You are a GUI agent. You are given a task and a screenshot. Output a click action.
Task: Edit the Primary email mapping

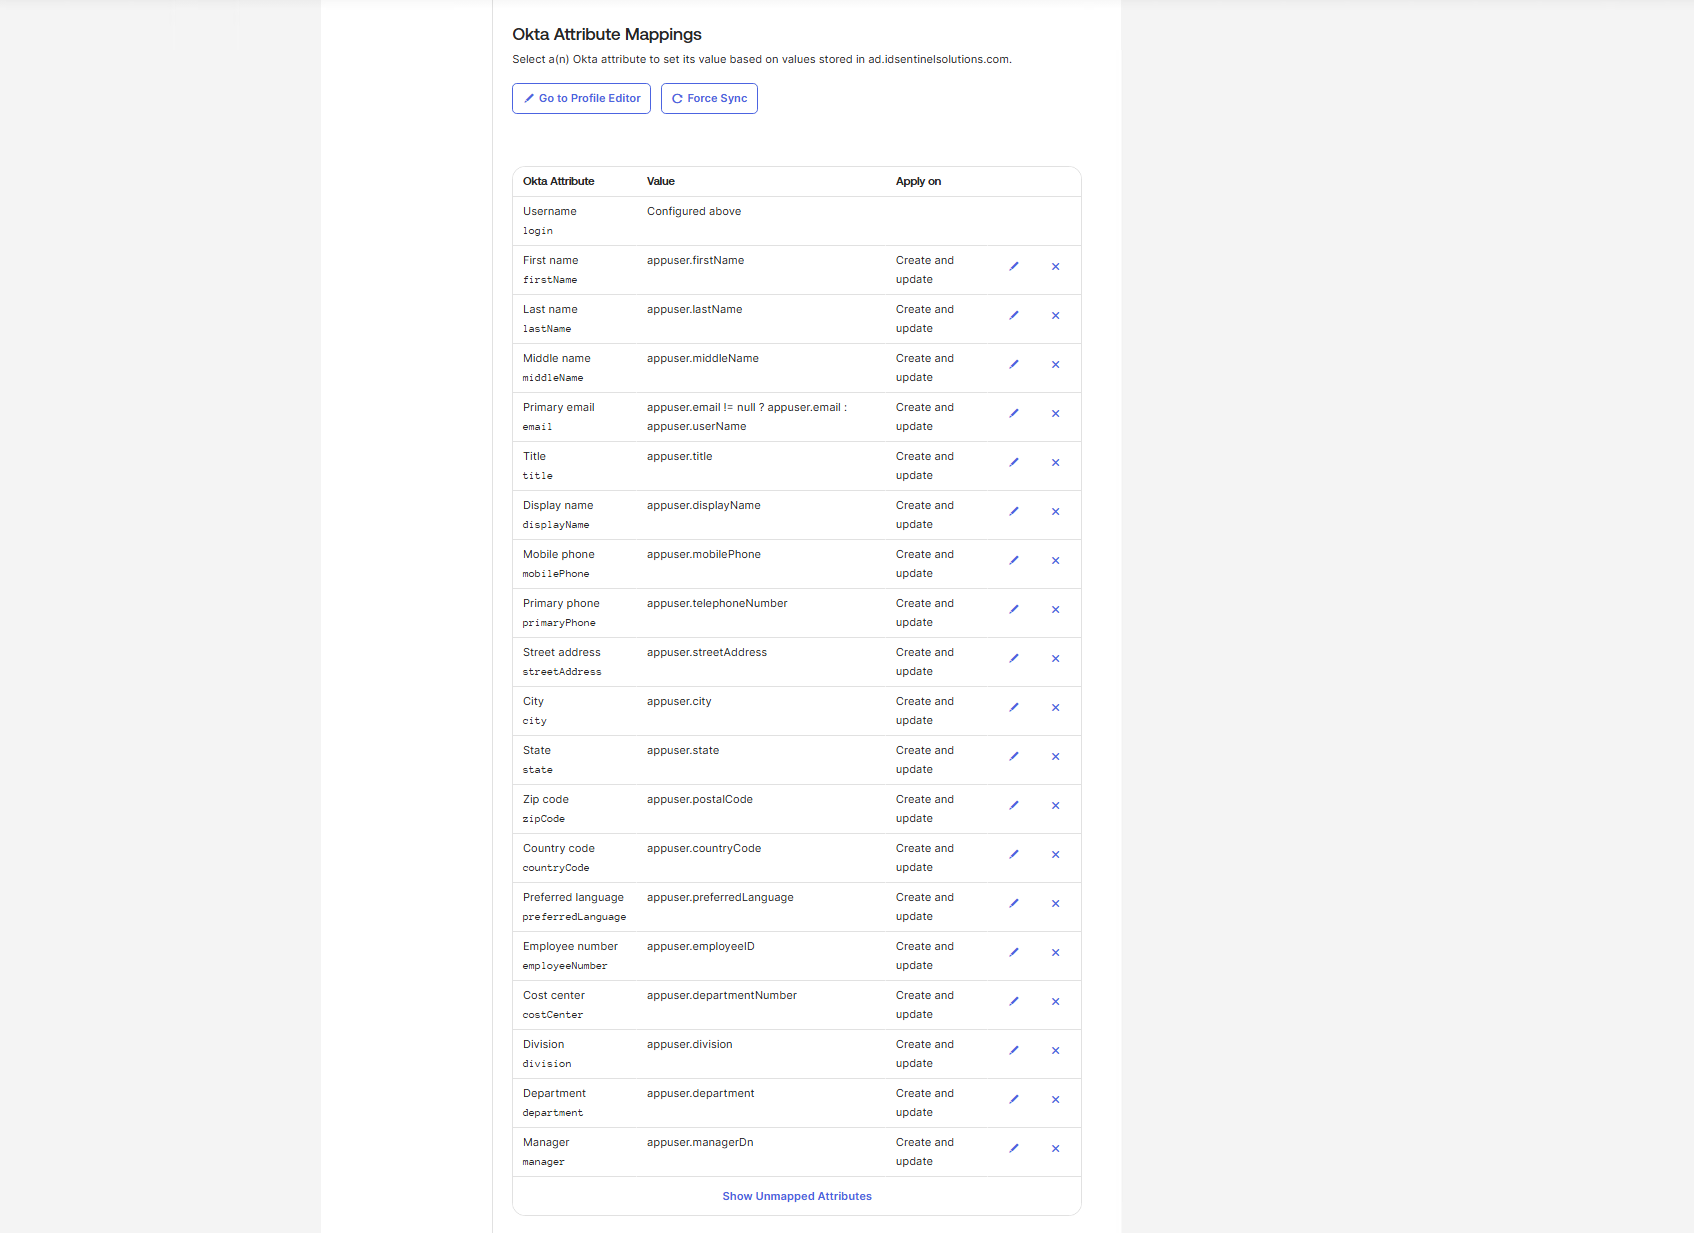point(1014,413)
